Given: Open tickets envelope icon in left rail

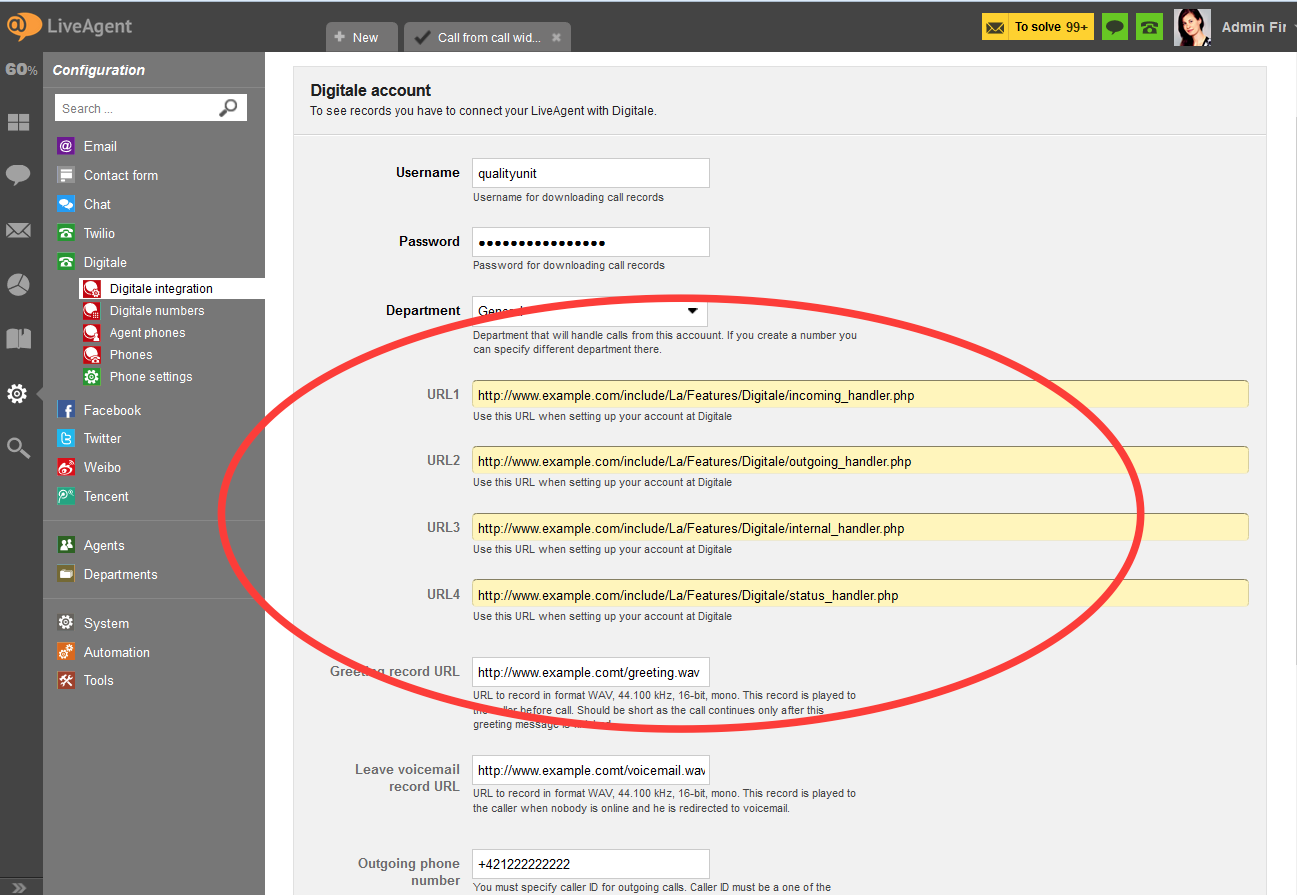Looking at the screenshot, I should click(18, 231).
